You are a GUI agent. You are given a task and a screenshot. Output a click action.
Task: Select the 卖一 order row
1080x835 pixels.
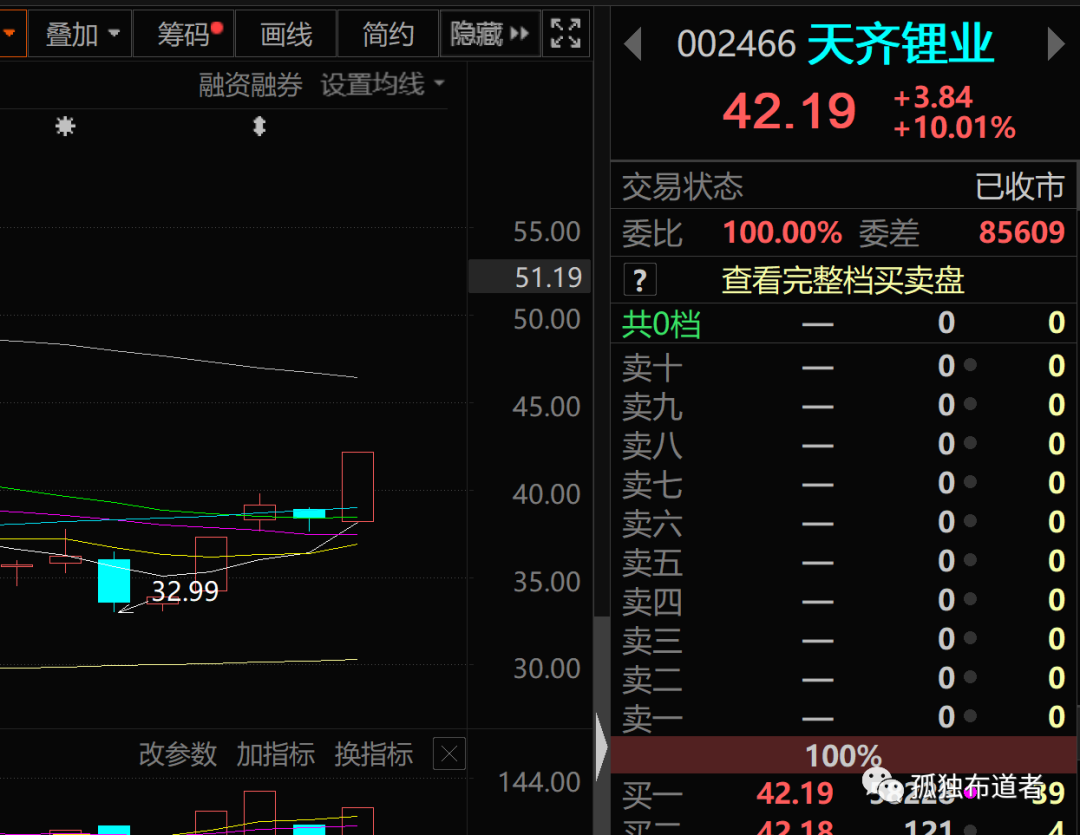(x=844, y=718)
